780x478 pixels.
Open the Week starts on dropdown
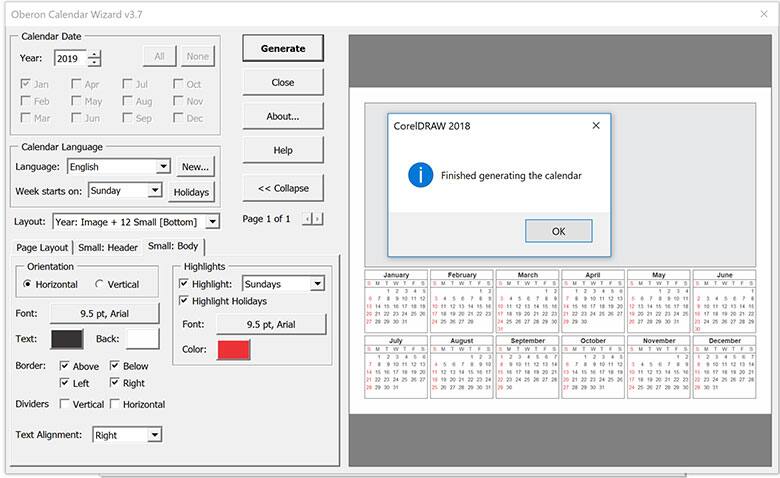[155, 190]
